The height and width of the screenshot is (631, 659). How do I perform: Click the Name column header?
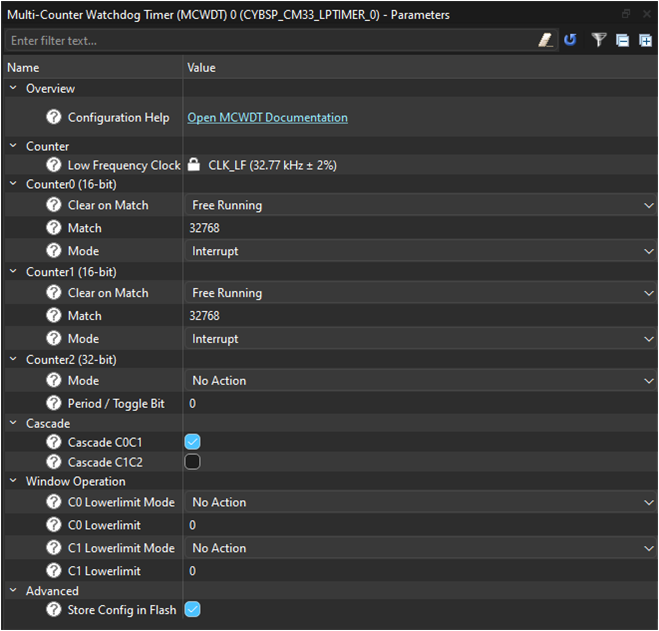tap(90, 67)
